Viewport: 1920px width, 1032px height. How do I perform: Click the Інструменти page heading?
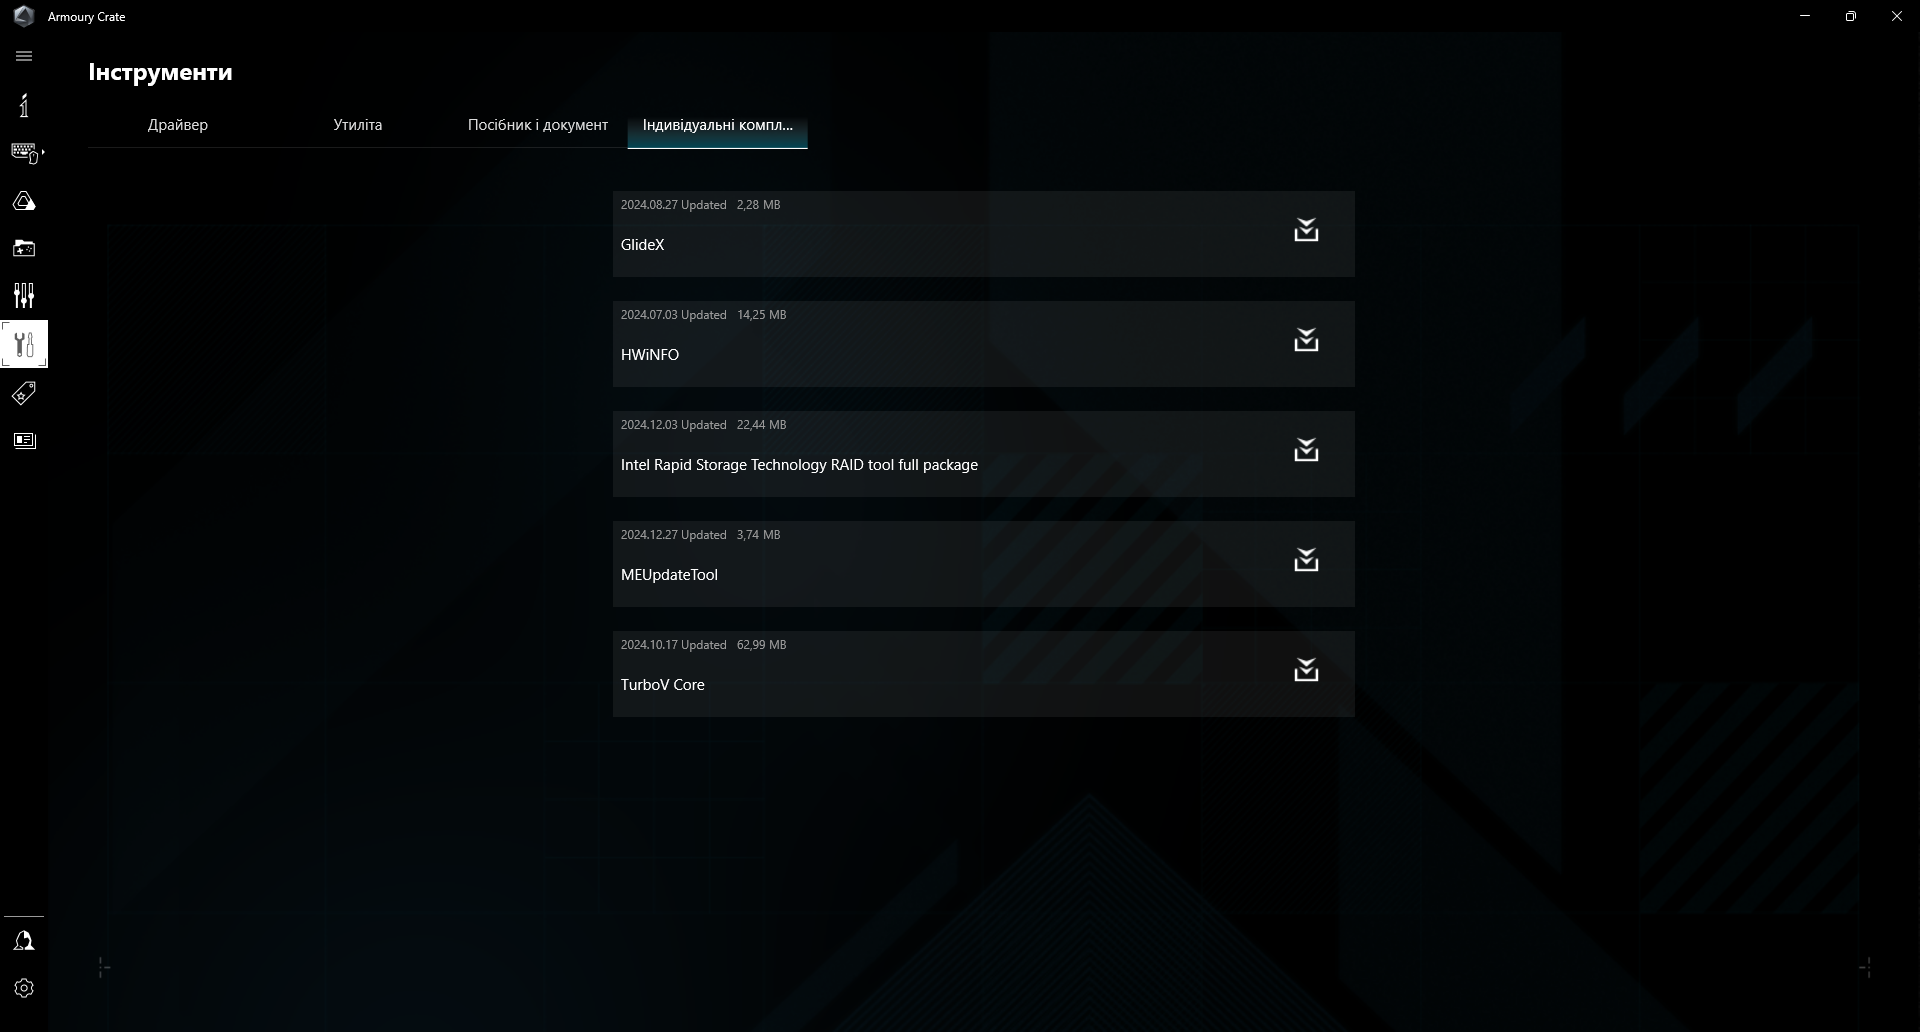coord(160,72)
